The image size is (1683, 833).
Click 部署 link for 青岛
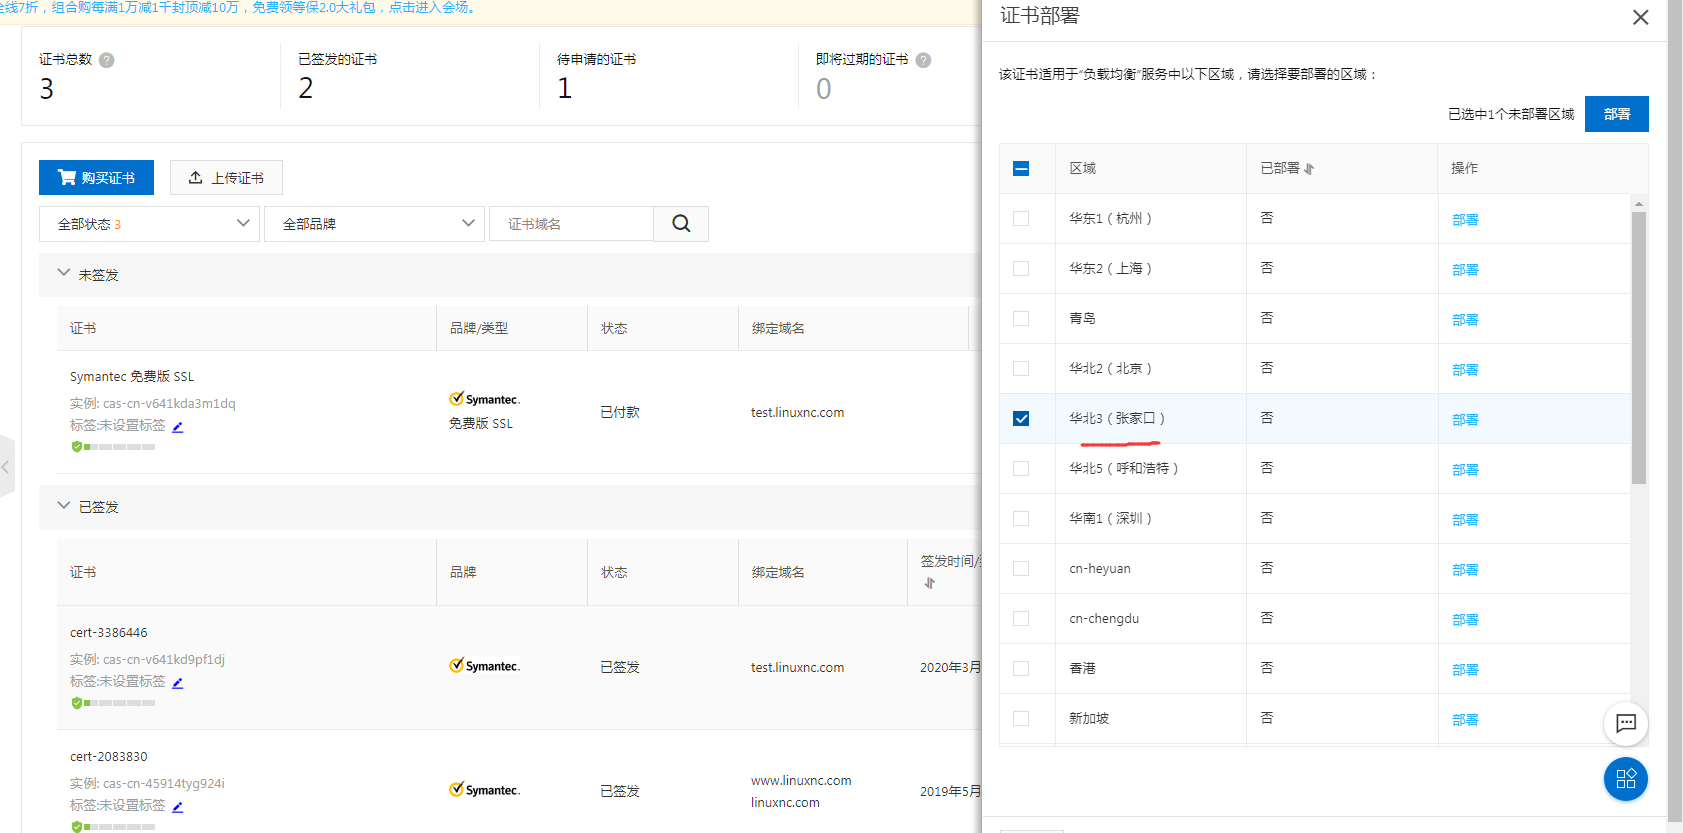(x=1465, y=320)
